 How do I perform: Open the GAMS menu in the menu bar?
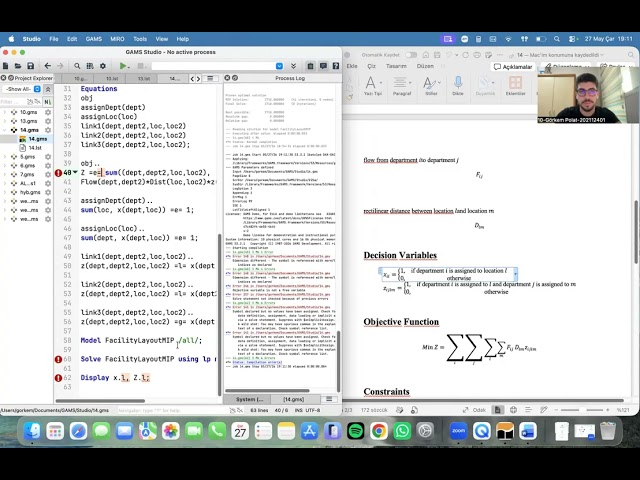pos(93,39)
